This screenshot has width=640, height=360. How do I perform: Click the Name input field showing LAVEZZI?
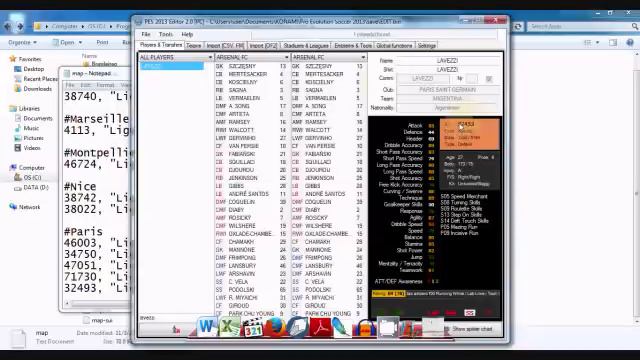pyautogui.click(x=447, y=61)
